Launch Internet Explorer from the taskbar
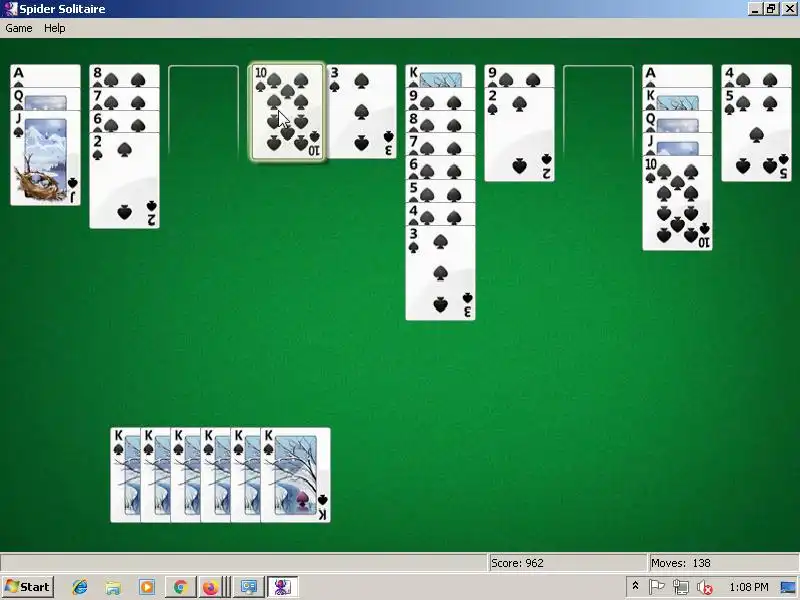This screenshot has height=600, width=800. pyautogui.click(x=80, y=587)
